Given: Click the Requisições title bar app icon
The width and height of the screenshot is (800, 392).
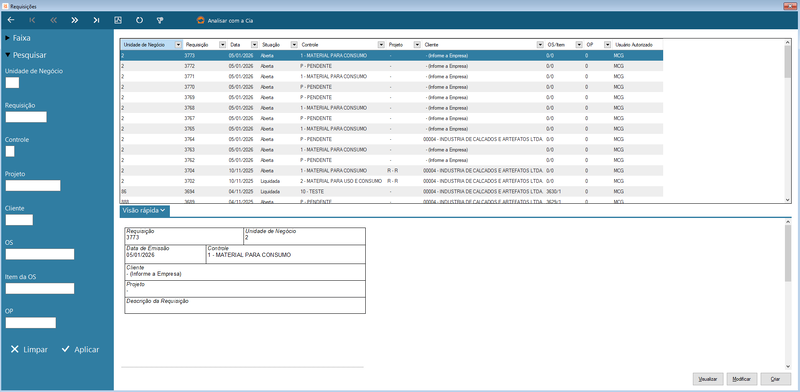Looking at the screenshot, I should (6, 6).
